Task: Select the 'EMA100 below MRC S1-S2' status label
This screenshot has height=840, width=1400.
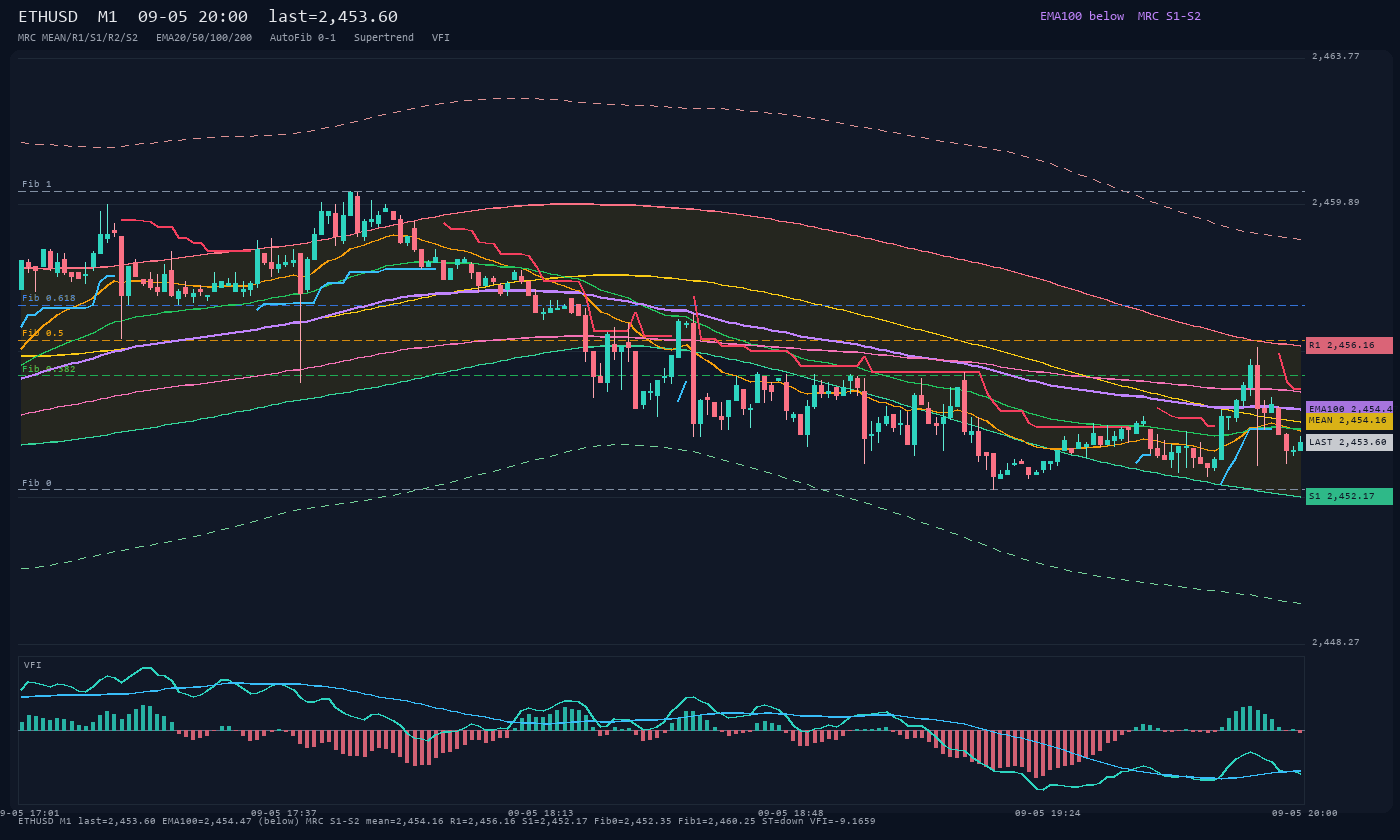Action: coord(1120,16)
